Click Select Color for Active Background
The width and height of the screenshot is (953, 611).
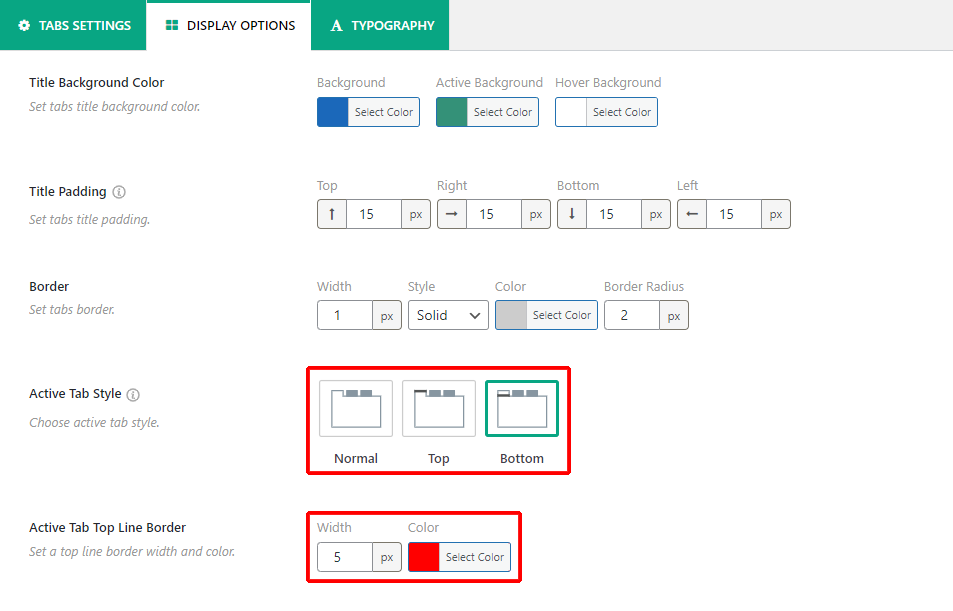click(502, 112)
